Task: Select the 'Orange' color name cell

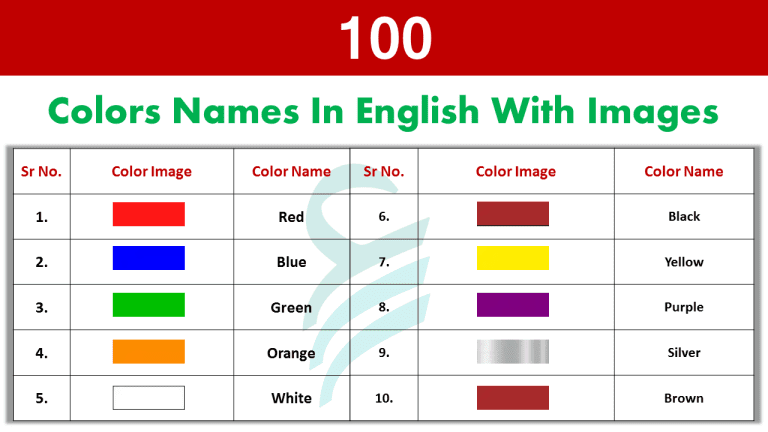Action: [291, 353]
